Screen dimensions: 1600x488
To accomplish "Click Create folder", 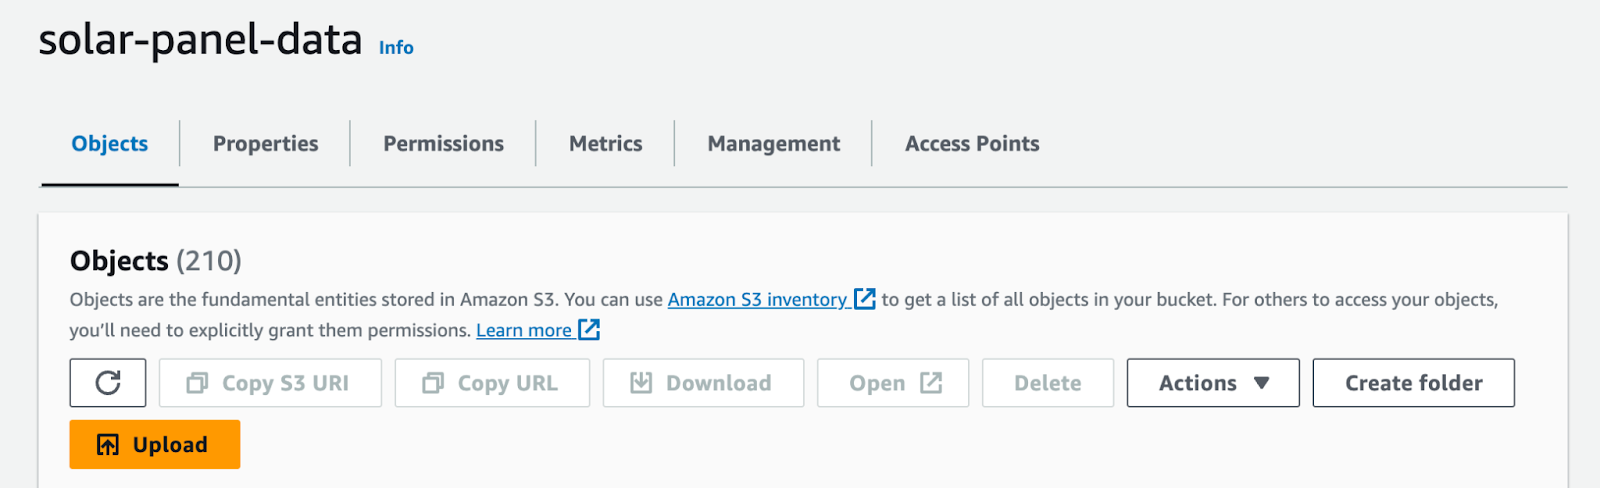I will 1413,383.
